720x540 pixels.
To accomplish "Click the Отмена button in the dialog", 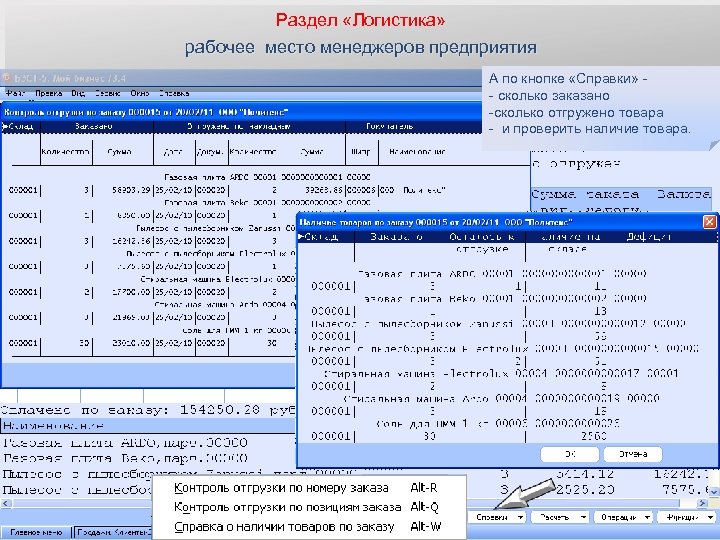I will [633, 454].
